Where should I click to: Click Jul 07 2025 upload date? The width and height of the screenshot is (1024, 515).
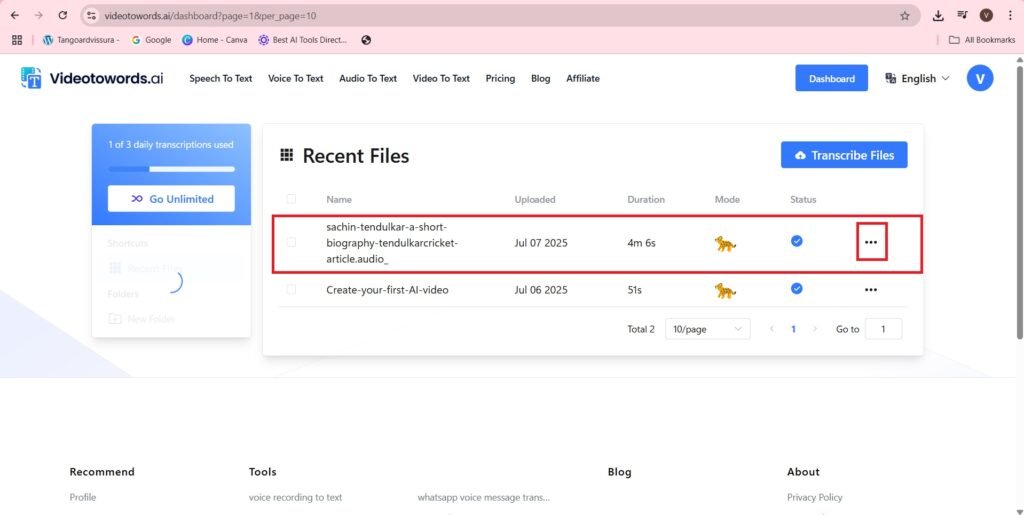541,243
